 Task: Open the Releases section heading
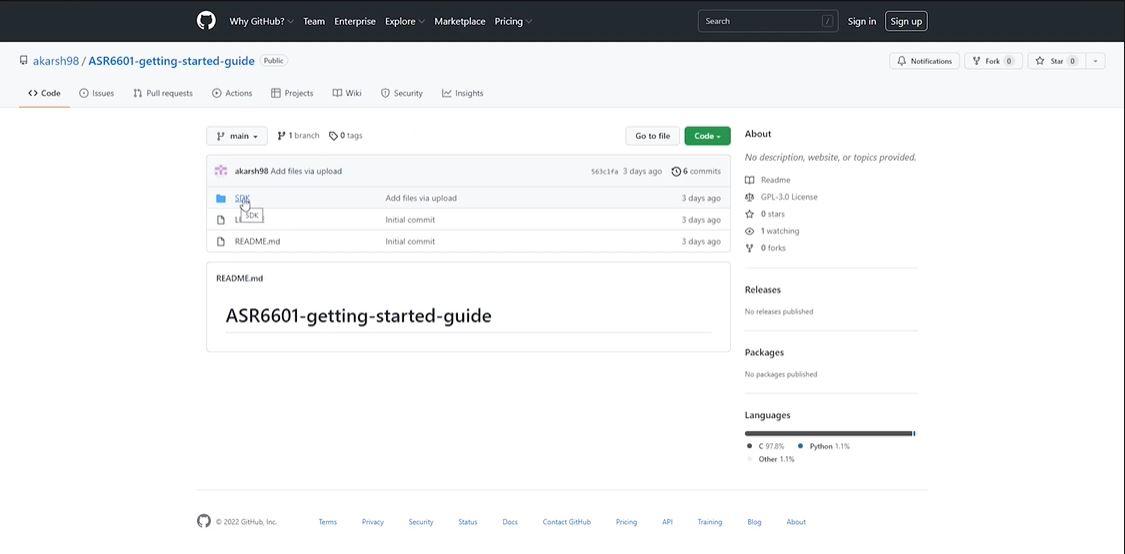click(763, 290)
